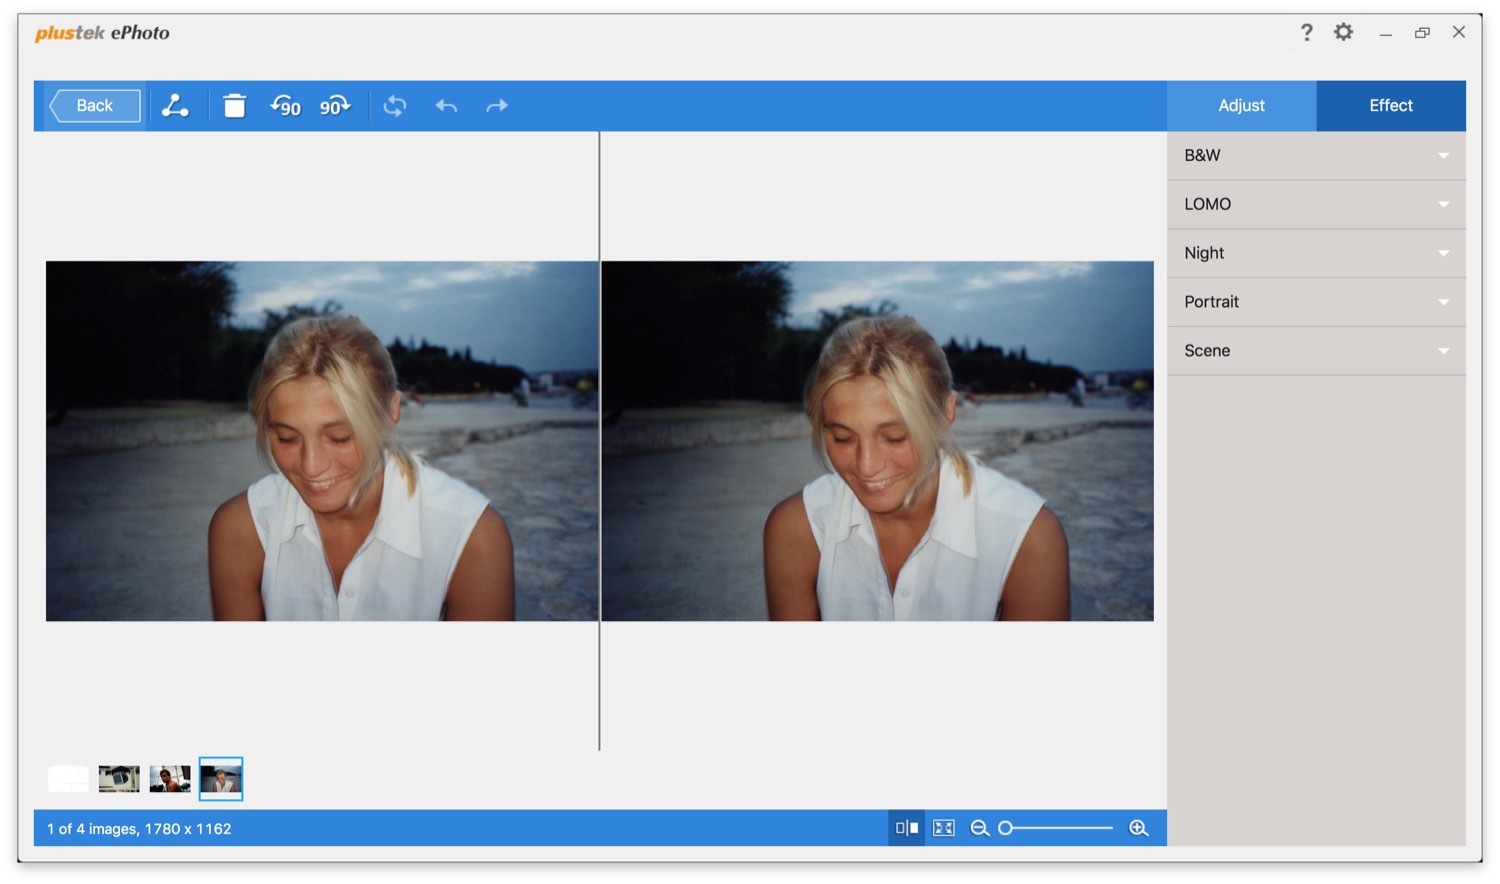Screen dimensions: 1500x884
Task: Expand the LOMO effect section
Action: click(1315, 204)
